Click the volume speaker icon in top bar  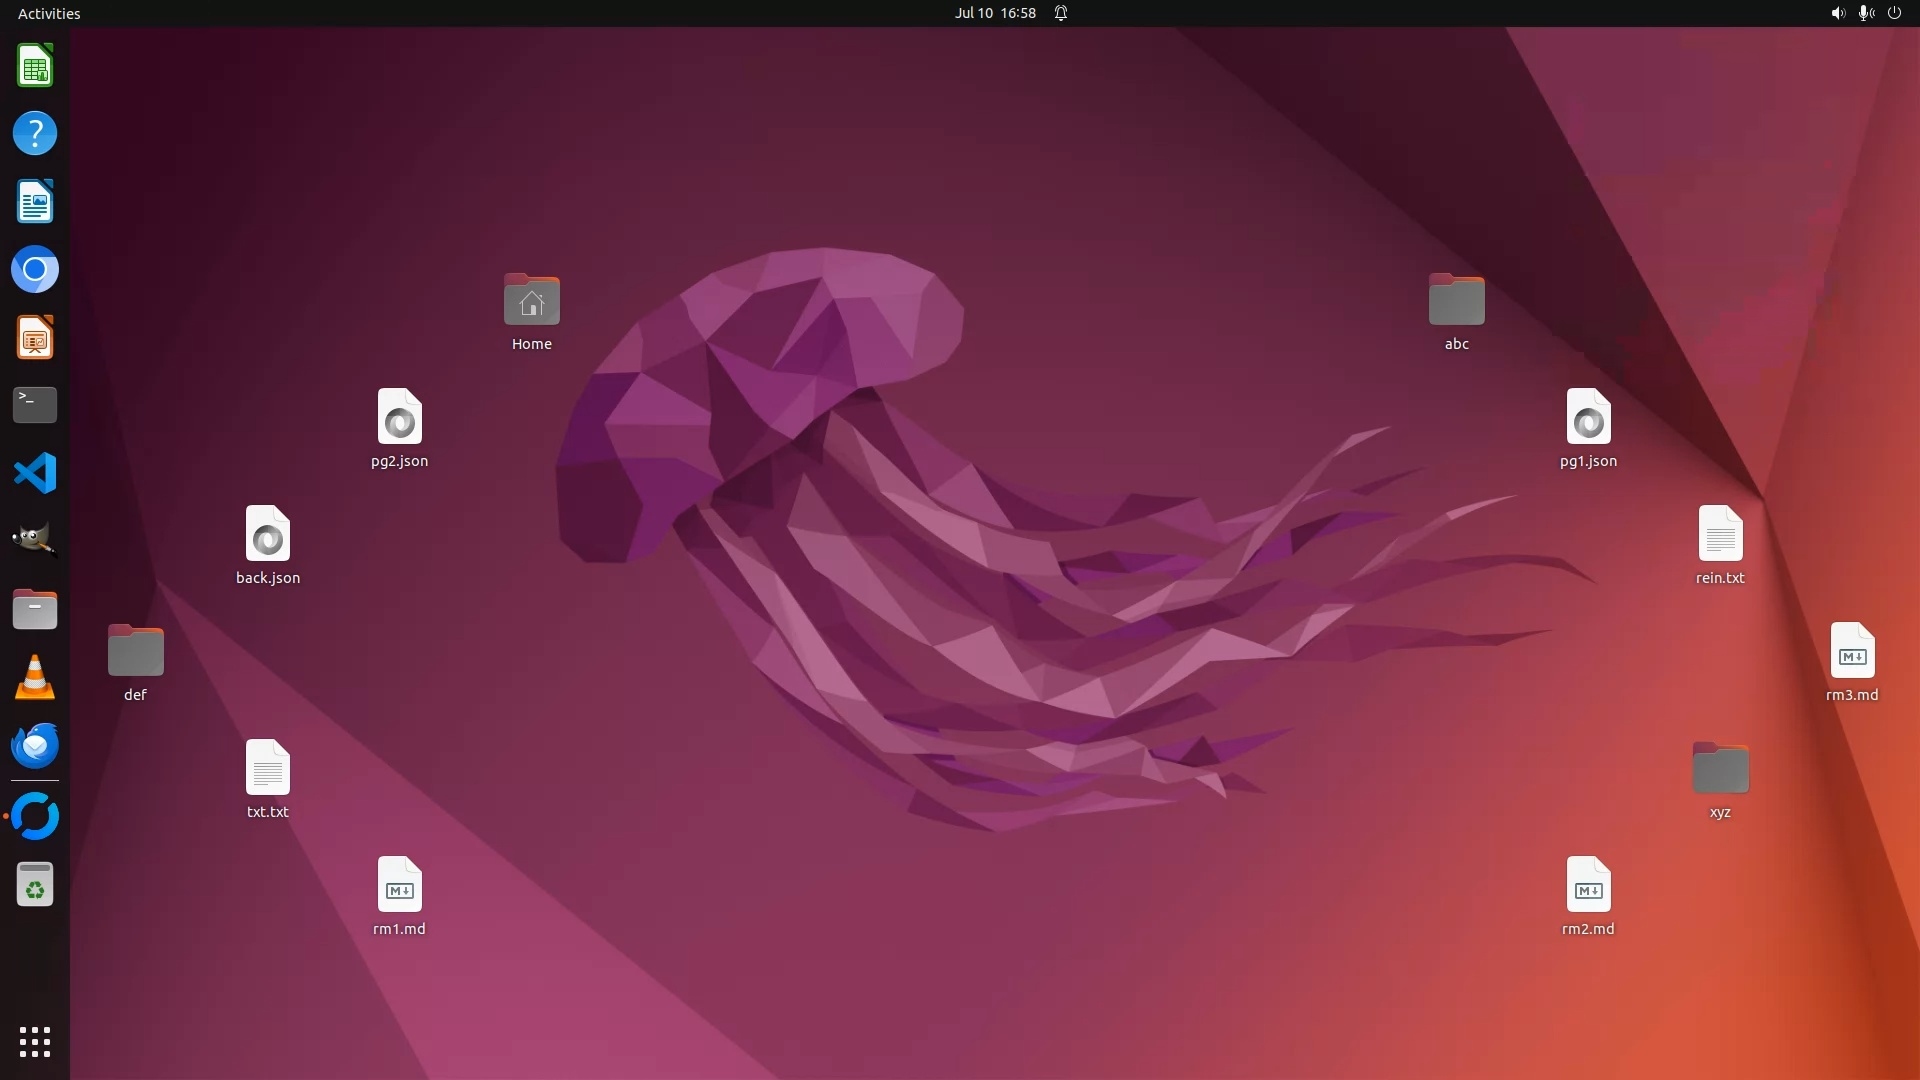1837,13
